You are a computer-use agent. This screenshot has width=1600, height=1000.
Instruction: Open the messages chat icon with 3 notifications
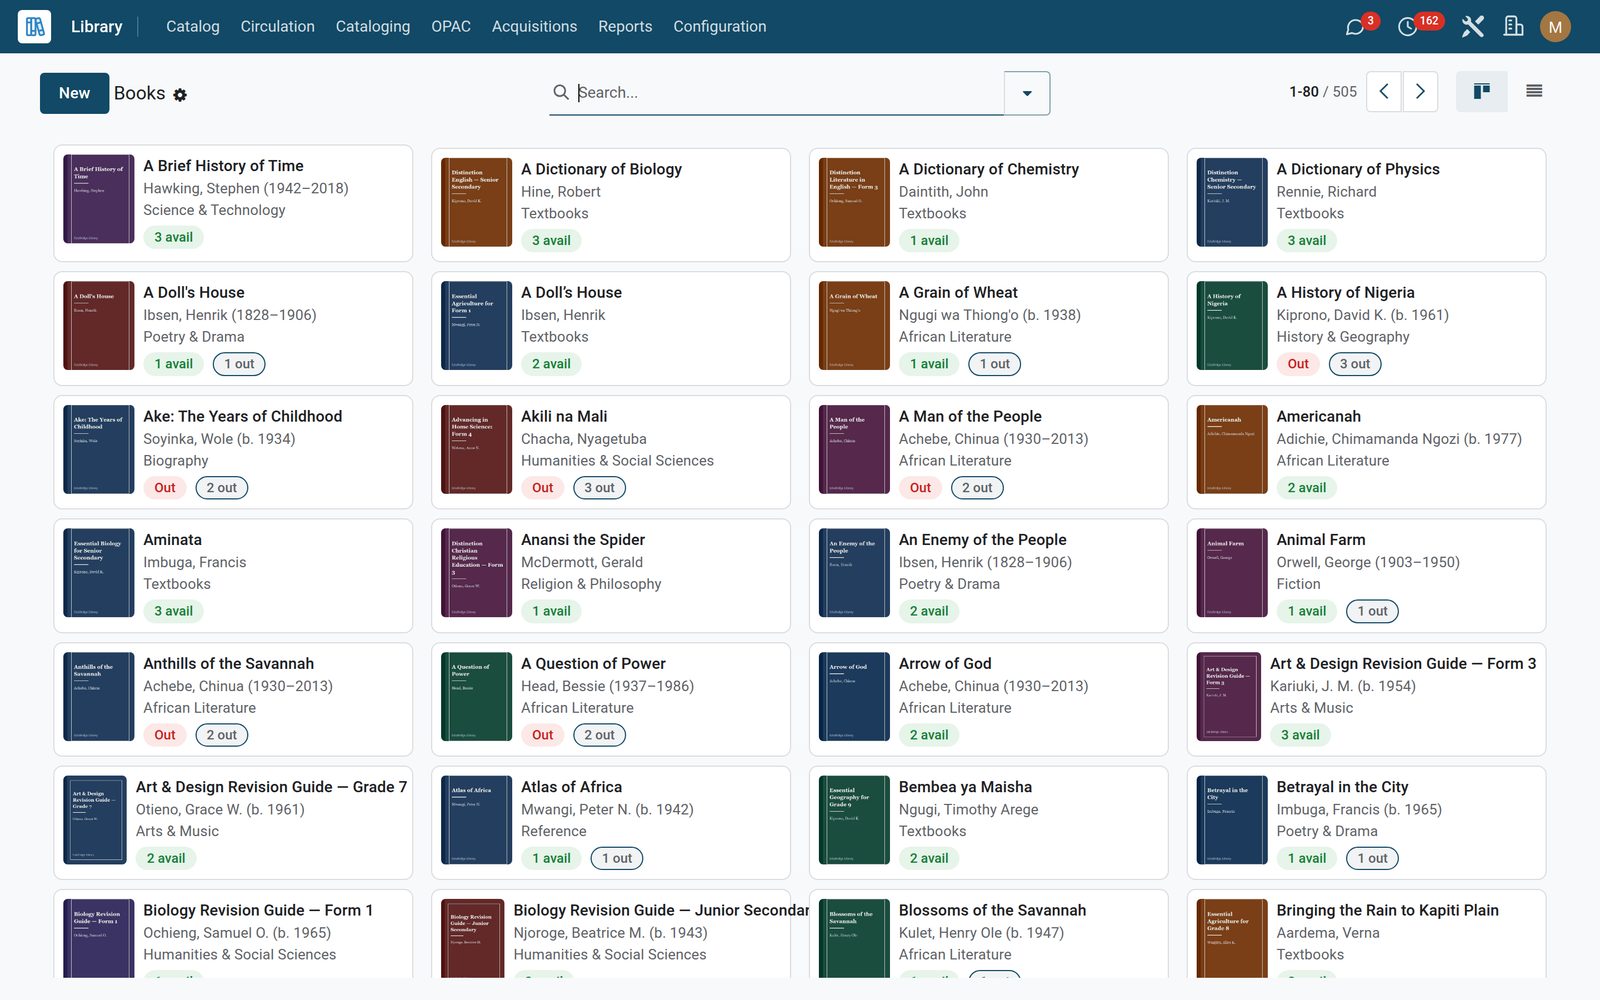(1355, 27)
